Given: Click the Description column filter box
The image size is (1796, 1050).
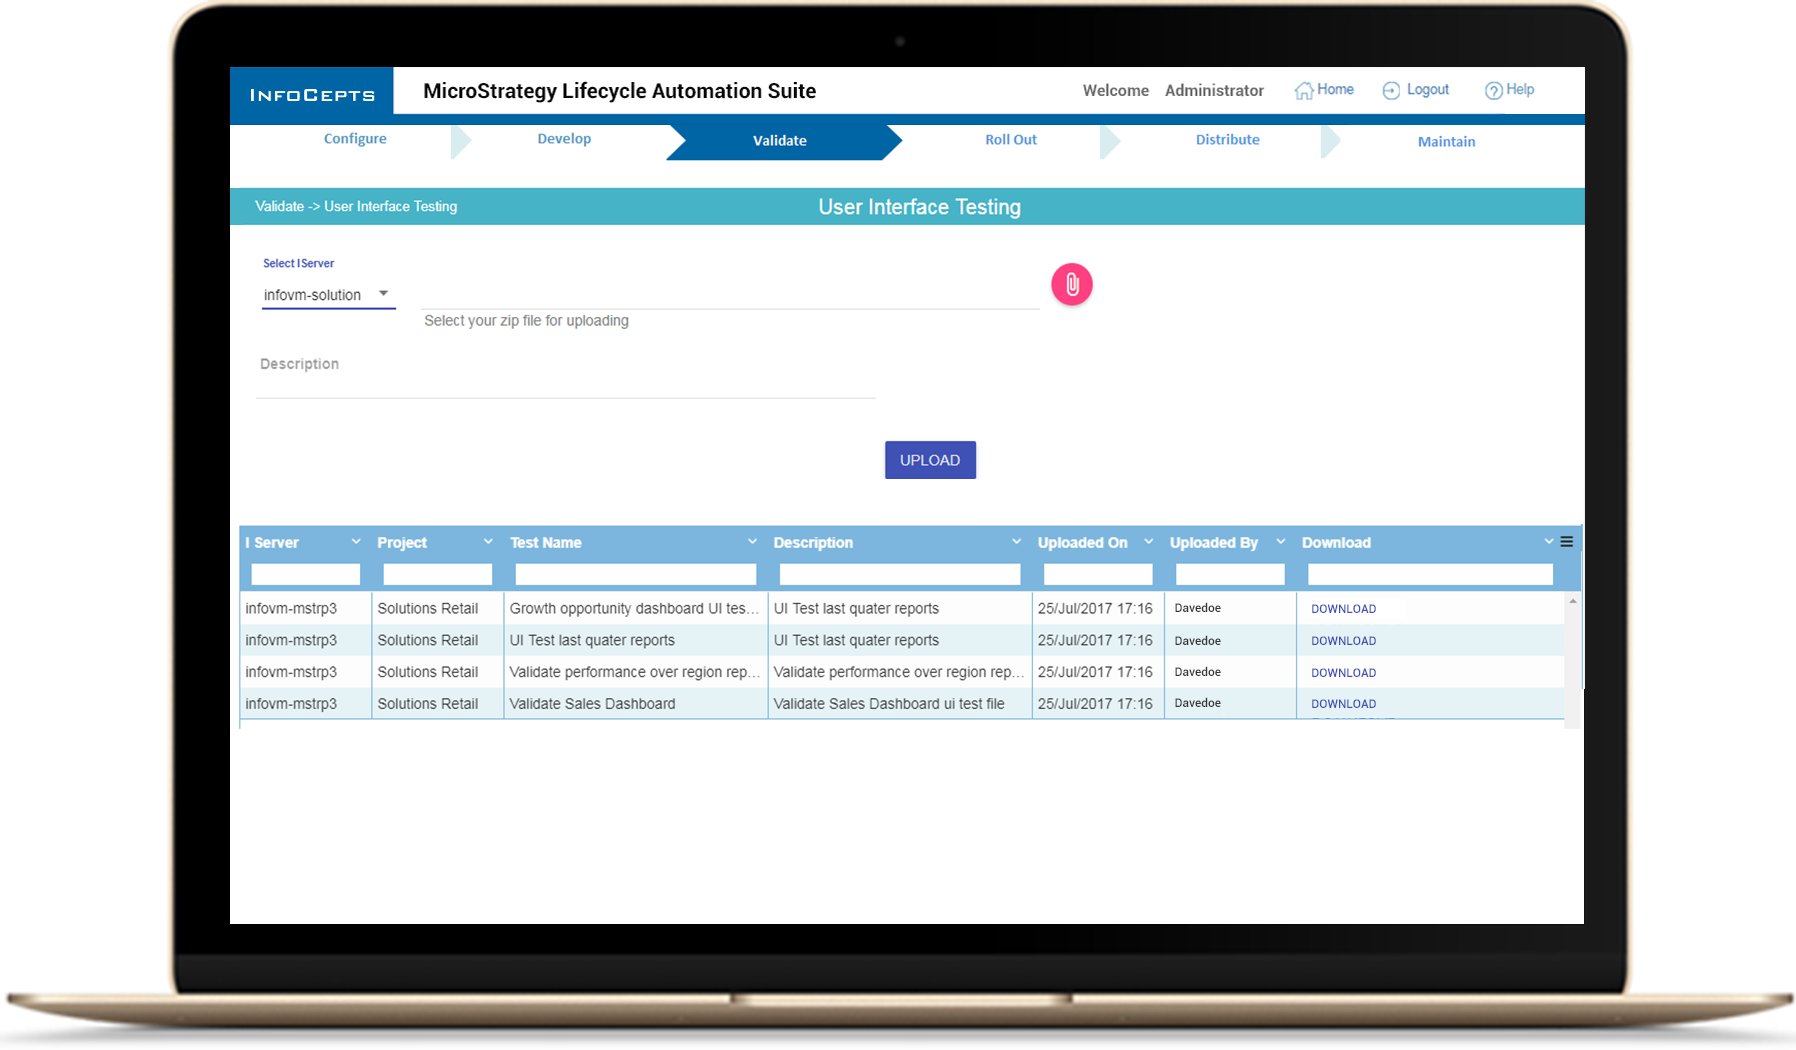Looking at the screenshot, I should pyautogui.click(x=899, y=574).
